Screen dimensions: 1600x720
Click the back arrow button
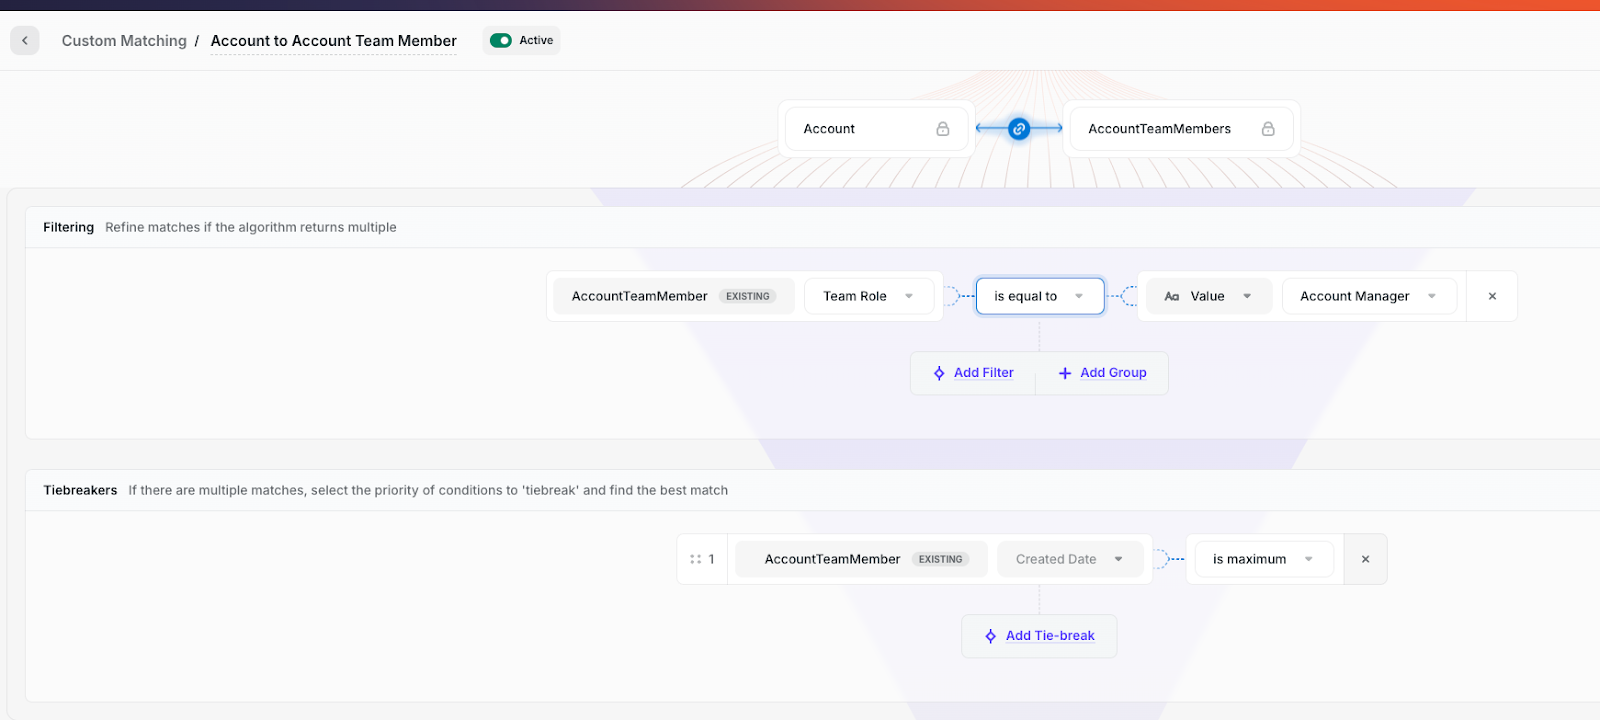pyautogui.click(x=25, y=41)
